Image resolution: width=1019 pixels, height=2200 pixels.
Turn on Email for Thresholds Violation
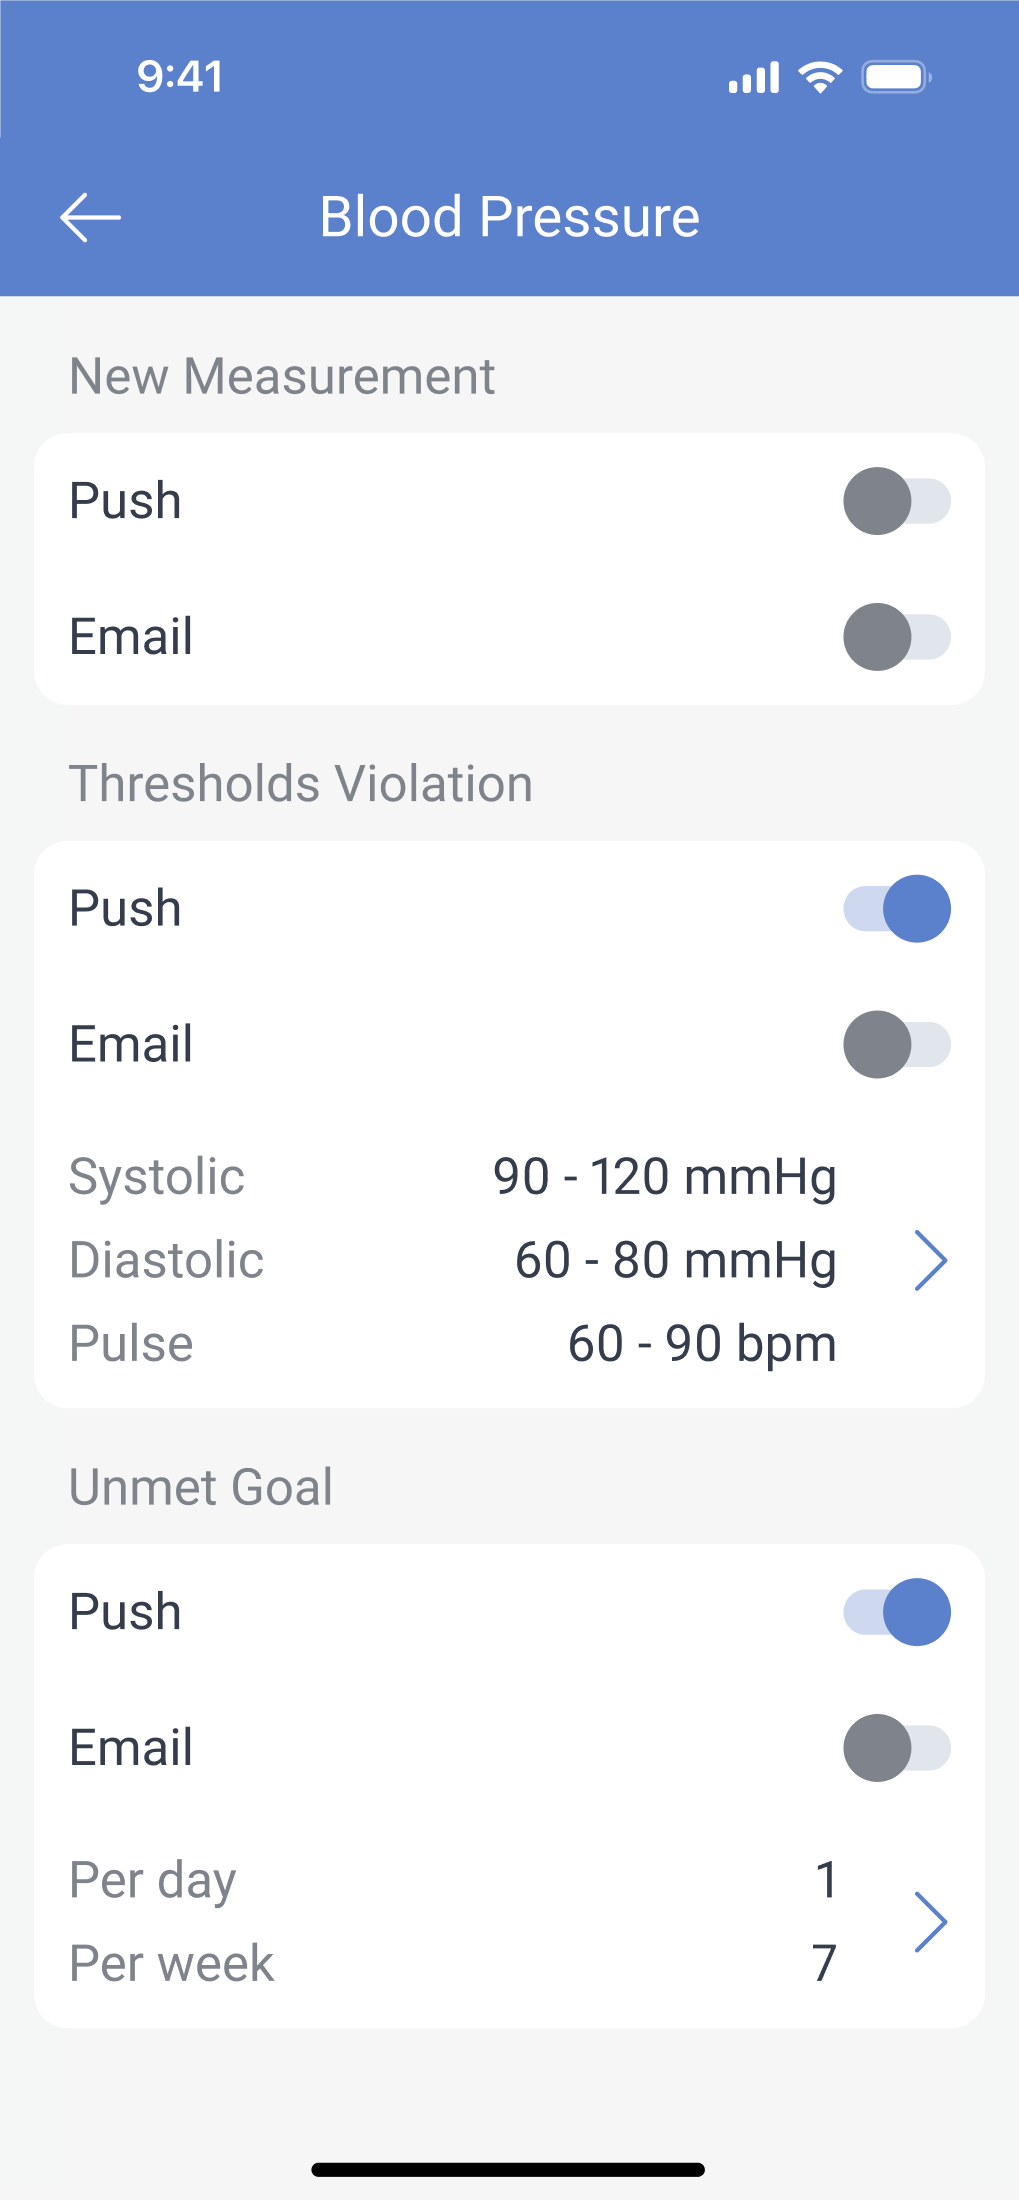pos(897,1045)
